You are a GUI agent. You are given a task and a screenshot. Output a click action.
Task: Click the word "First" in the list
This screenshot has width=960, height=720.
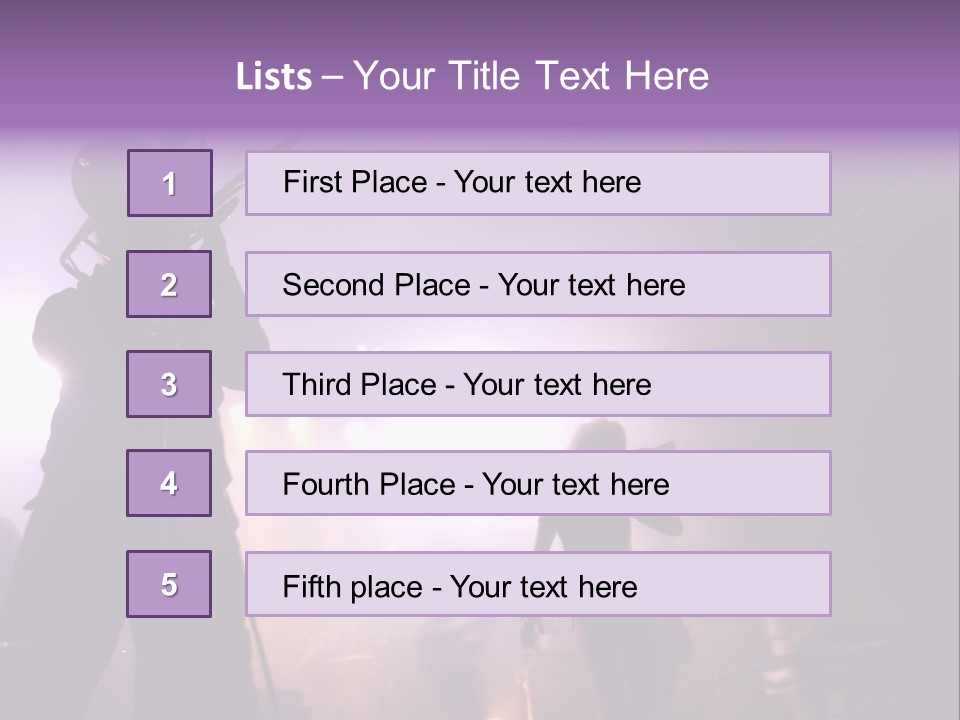coord(314,182)
